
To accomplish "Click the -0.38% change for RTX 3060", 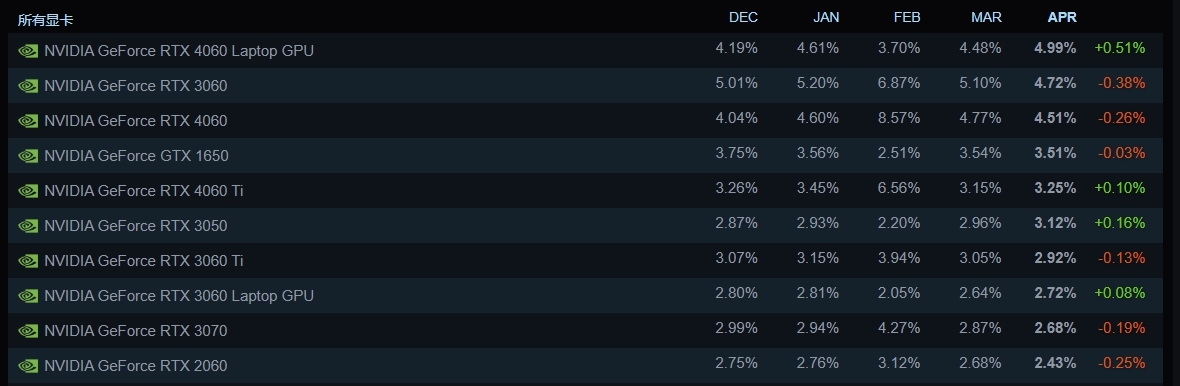I will [1121, 83].
